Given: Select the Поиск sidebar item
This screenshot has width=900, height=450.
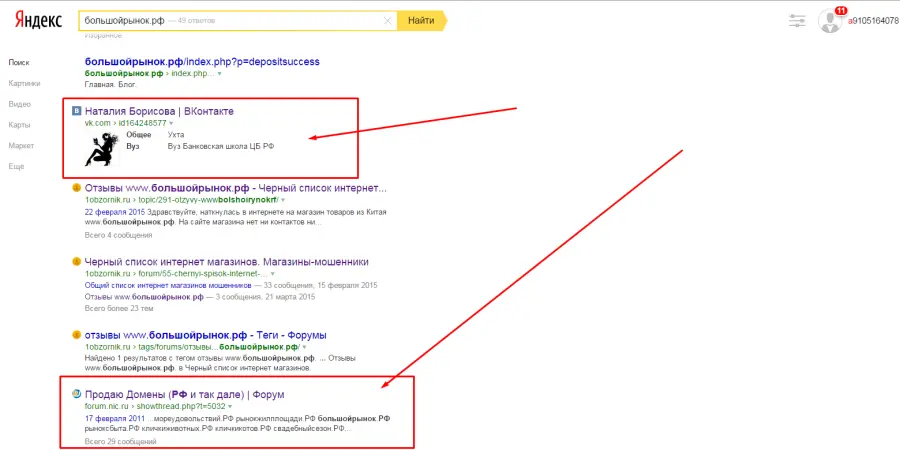Looking at the screenshot, I should (19, 63).
